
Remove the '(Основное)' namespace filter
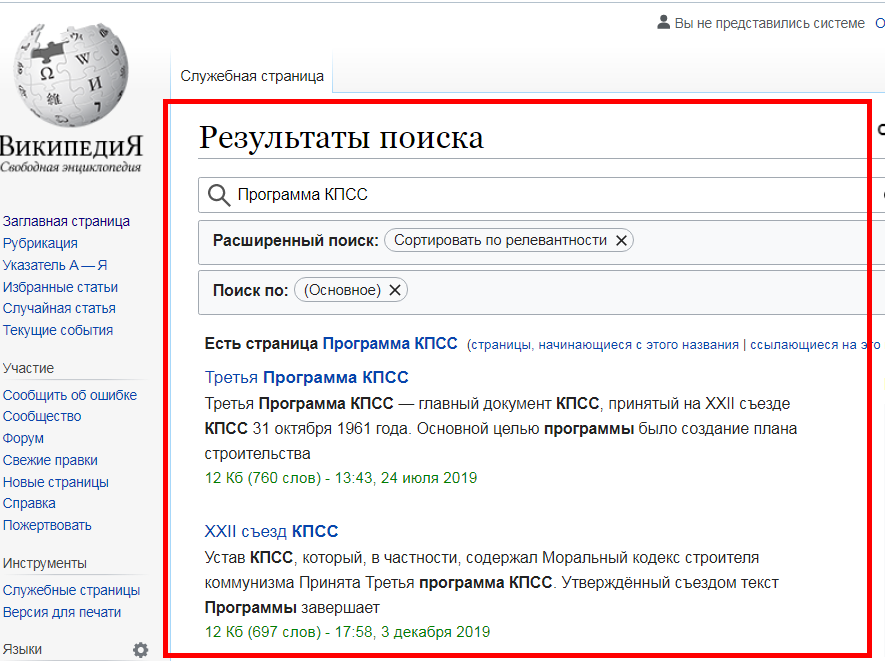click(x=395, y=290)
